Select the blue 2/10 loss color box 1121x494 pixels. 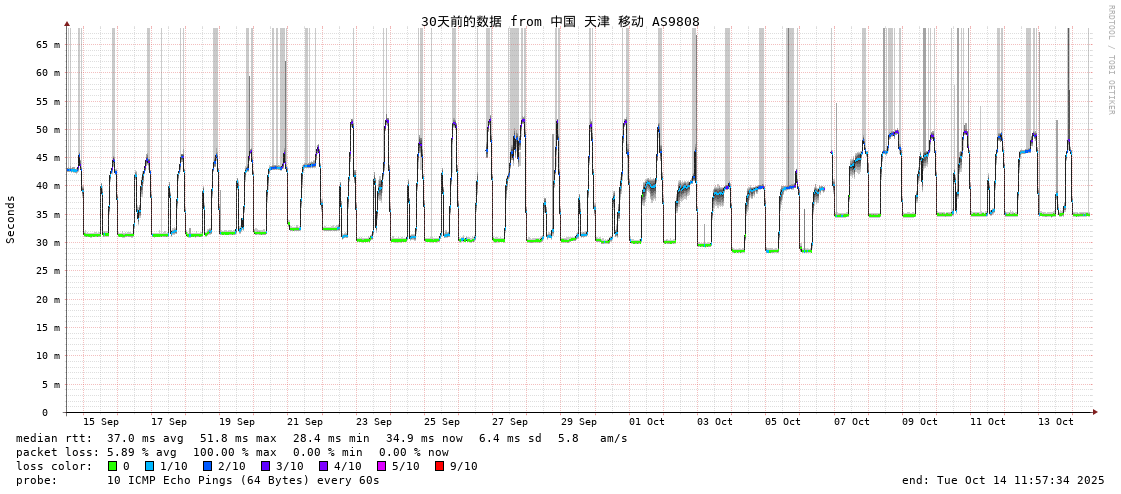207,466
